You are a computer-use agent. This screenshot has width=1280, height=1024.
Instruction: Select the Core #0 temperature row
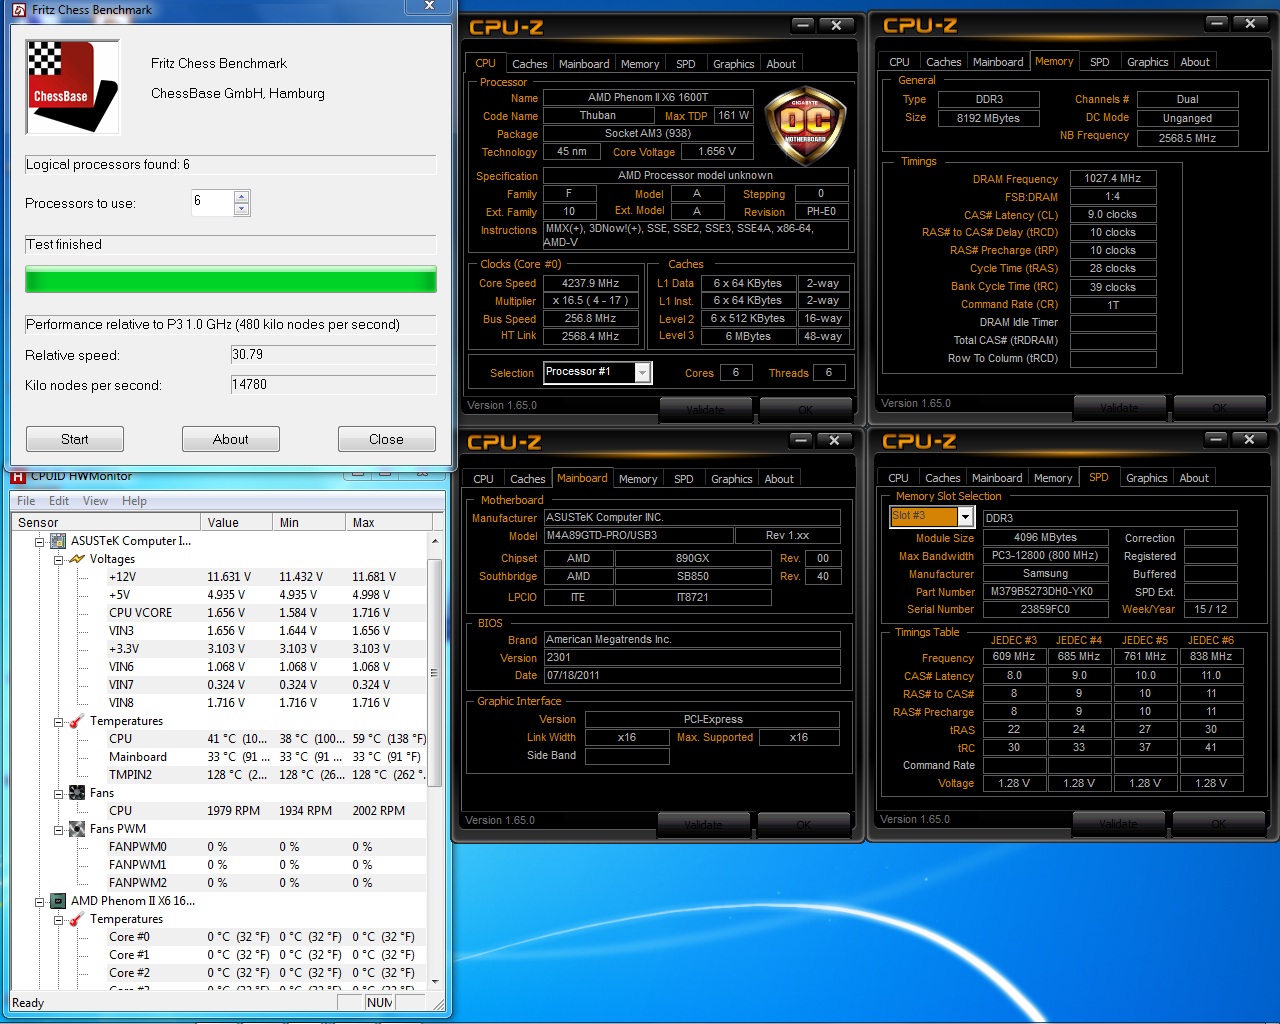[267, 937]
